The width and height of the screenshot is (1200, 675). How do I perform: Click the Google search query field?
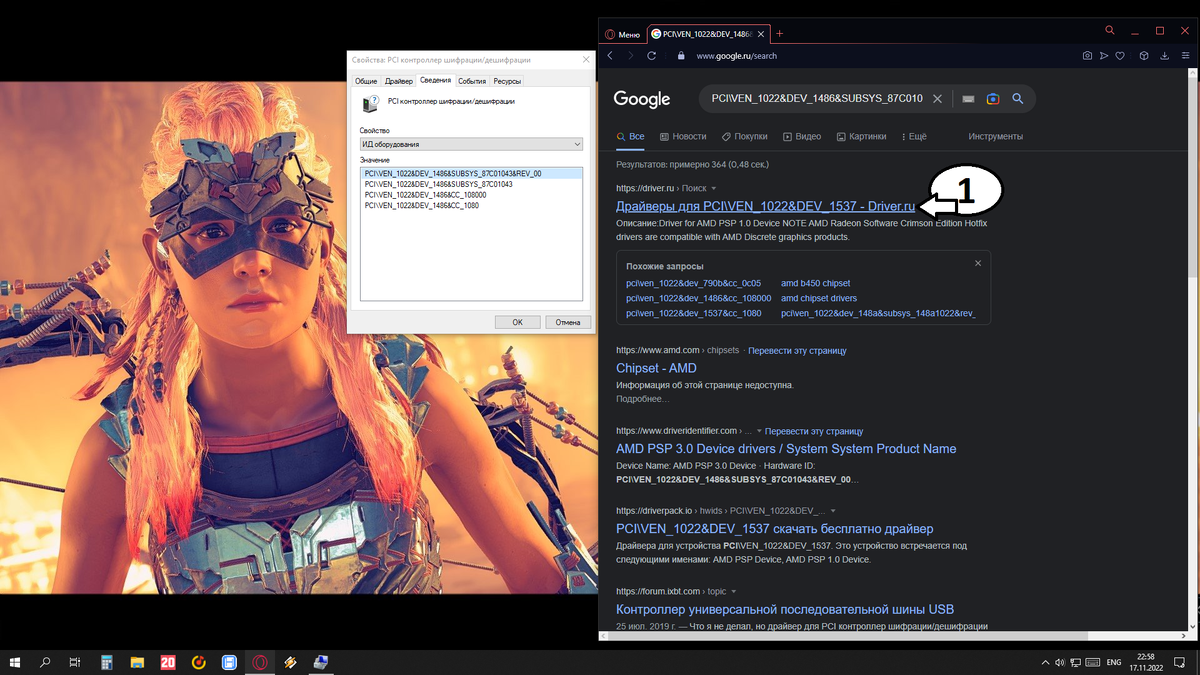(x=817, y=99)
